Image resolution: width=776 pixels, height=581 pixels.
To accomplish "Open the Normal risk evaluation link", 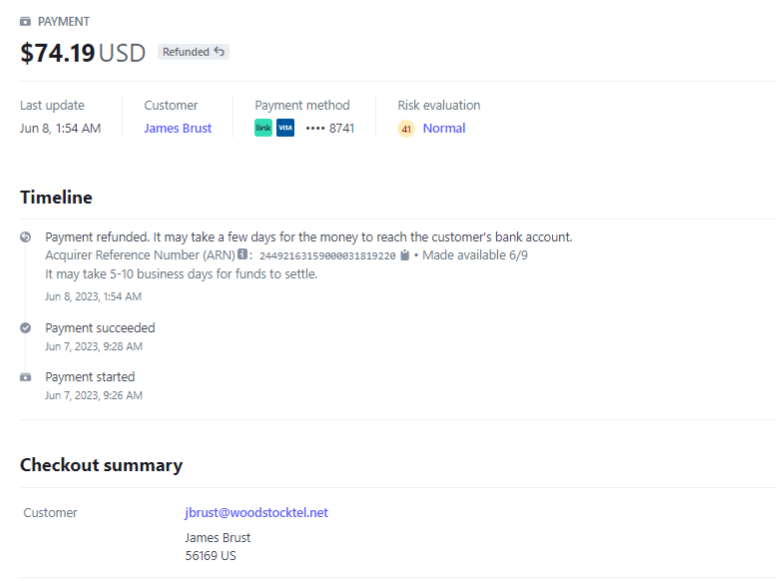I will coord(443,128).
